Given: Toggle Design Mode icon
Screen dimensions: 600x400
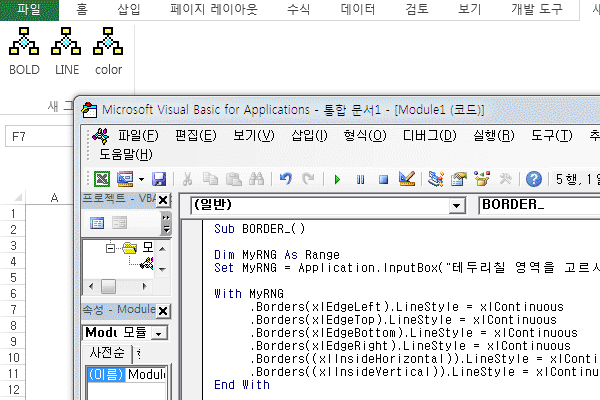Looking at the screenshot, I should point(406,179).
